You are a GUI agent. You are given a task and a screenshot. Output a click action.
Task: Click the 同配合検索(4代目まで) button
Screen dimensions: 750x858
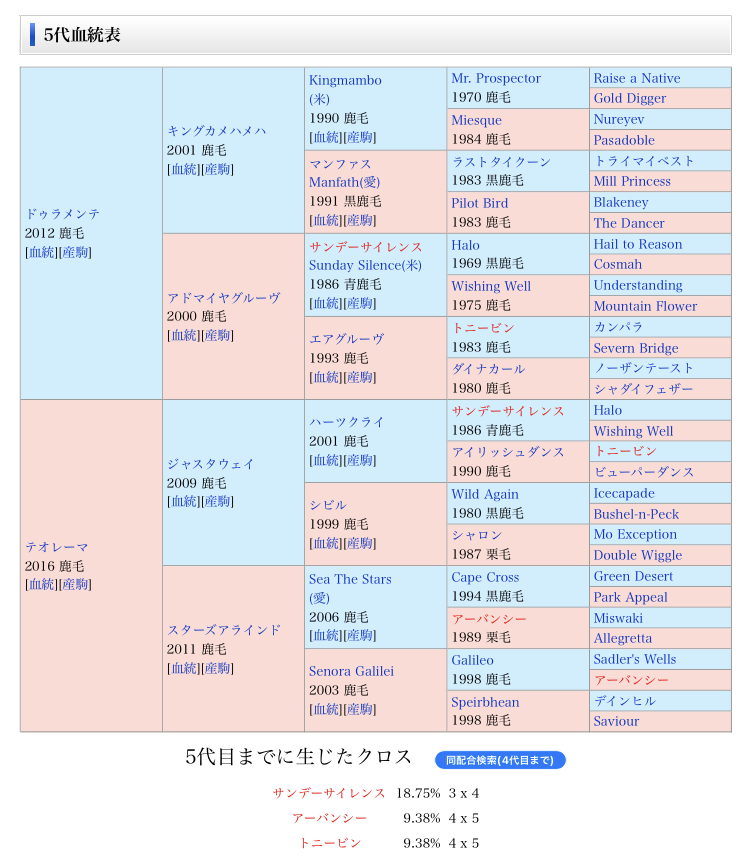click(x=500, y=760)
